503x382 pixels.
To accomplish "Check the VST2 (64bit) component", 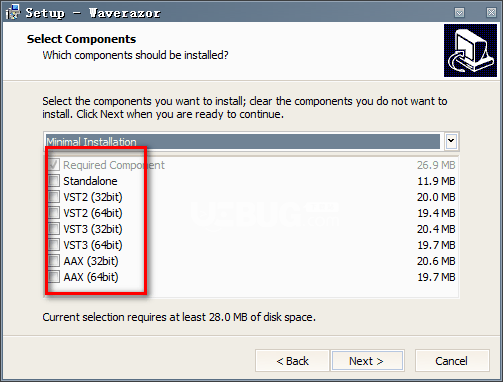I will click(54, 213).
